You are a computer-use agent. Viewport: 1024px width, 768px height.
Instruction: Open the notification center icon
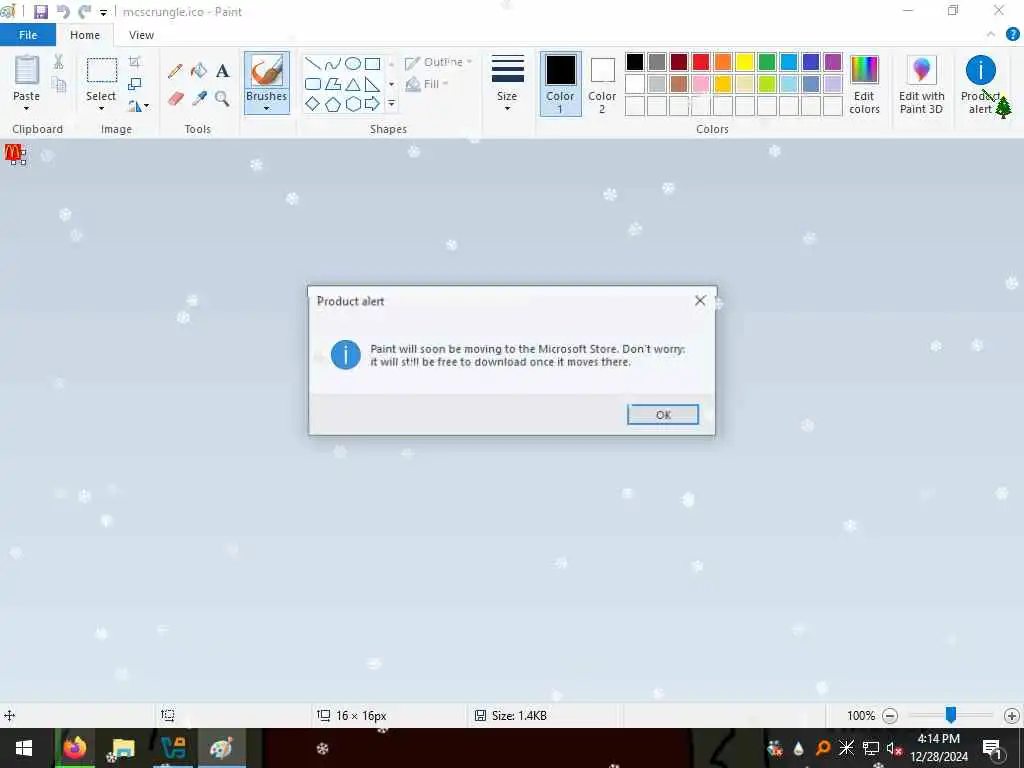[x=992, y=748]
